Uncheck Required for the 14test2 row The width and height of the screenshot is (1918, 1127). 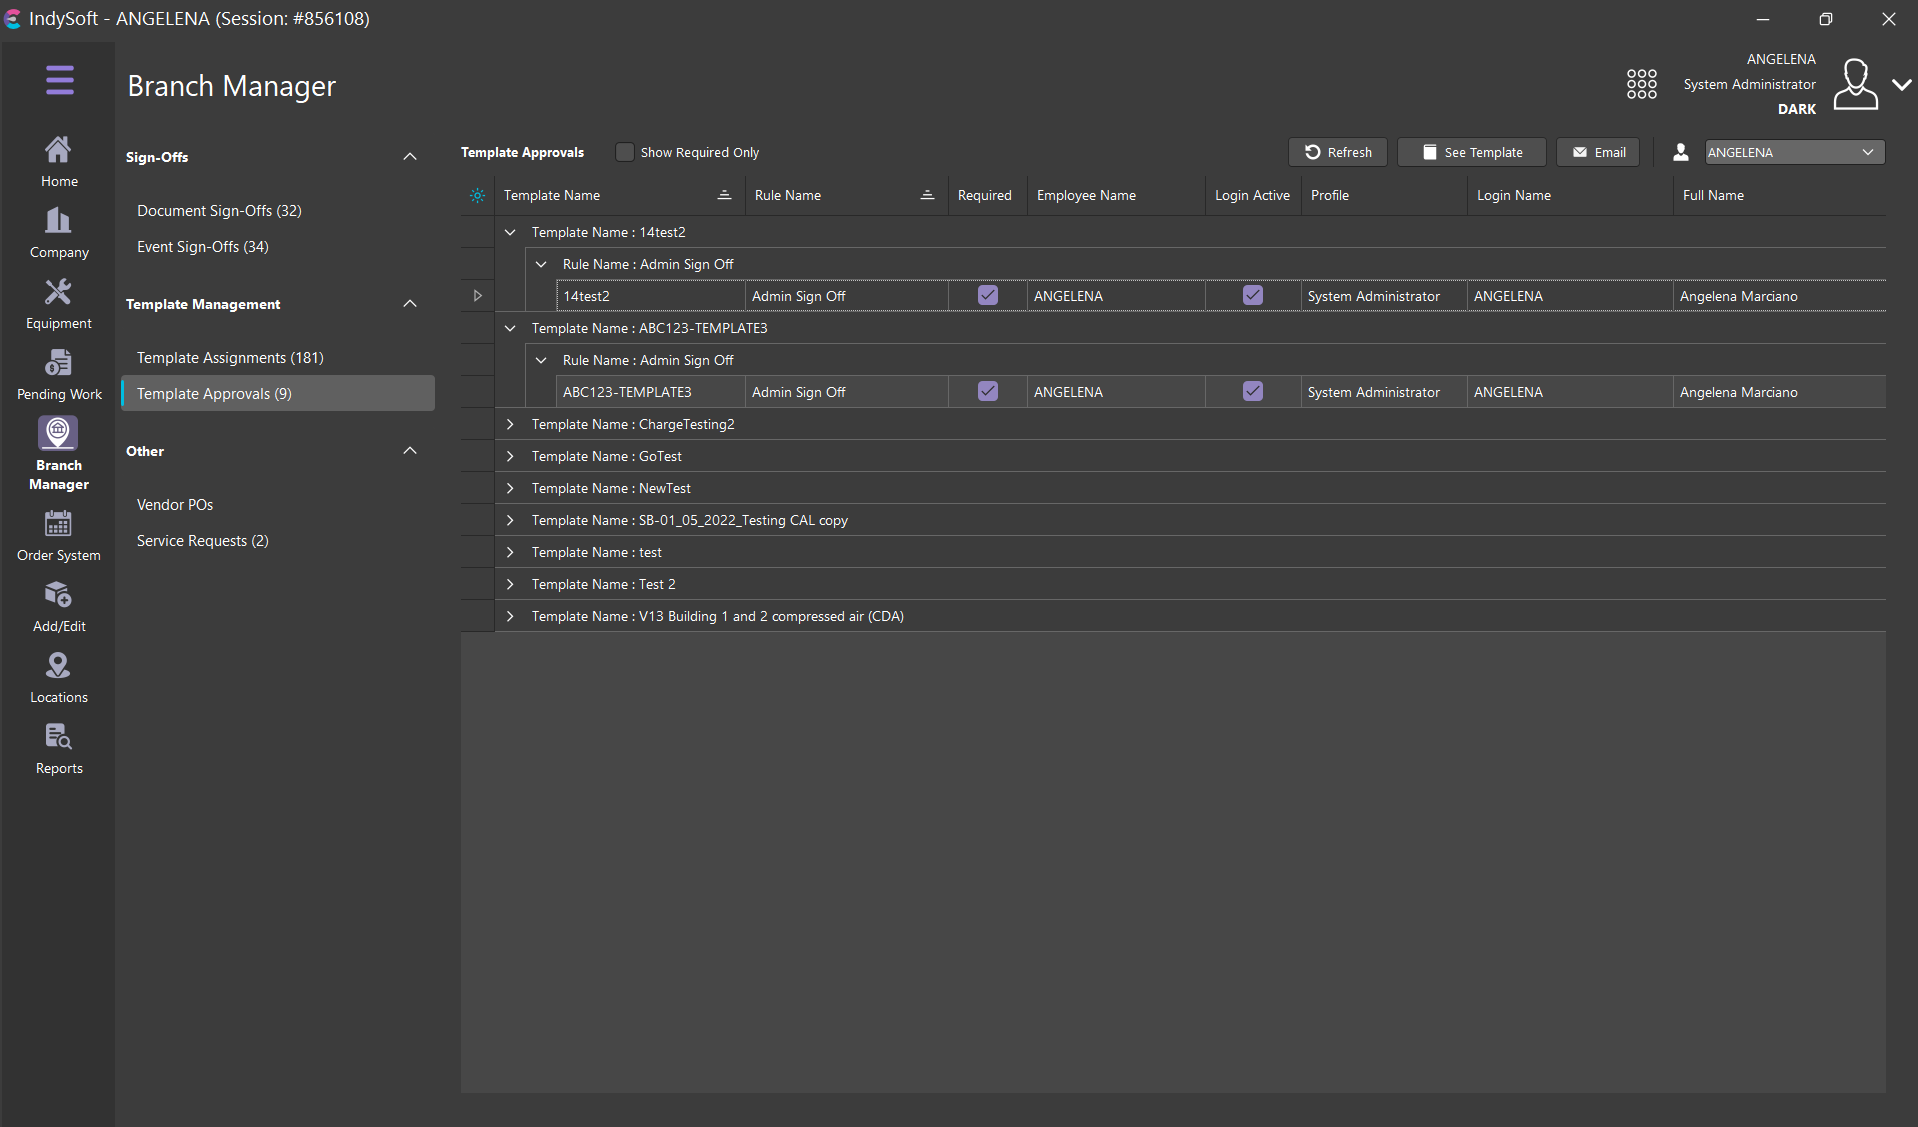987,295
